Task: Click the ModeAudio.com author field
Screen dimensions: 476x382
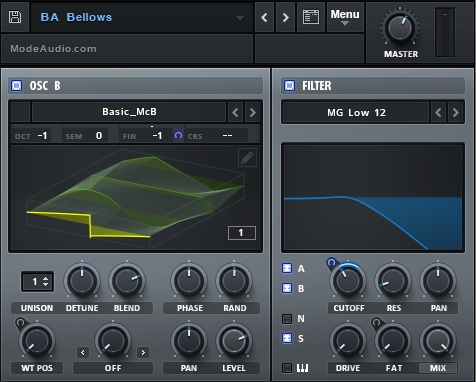Action: (x=127, y=49)
